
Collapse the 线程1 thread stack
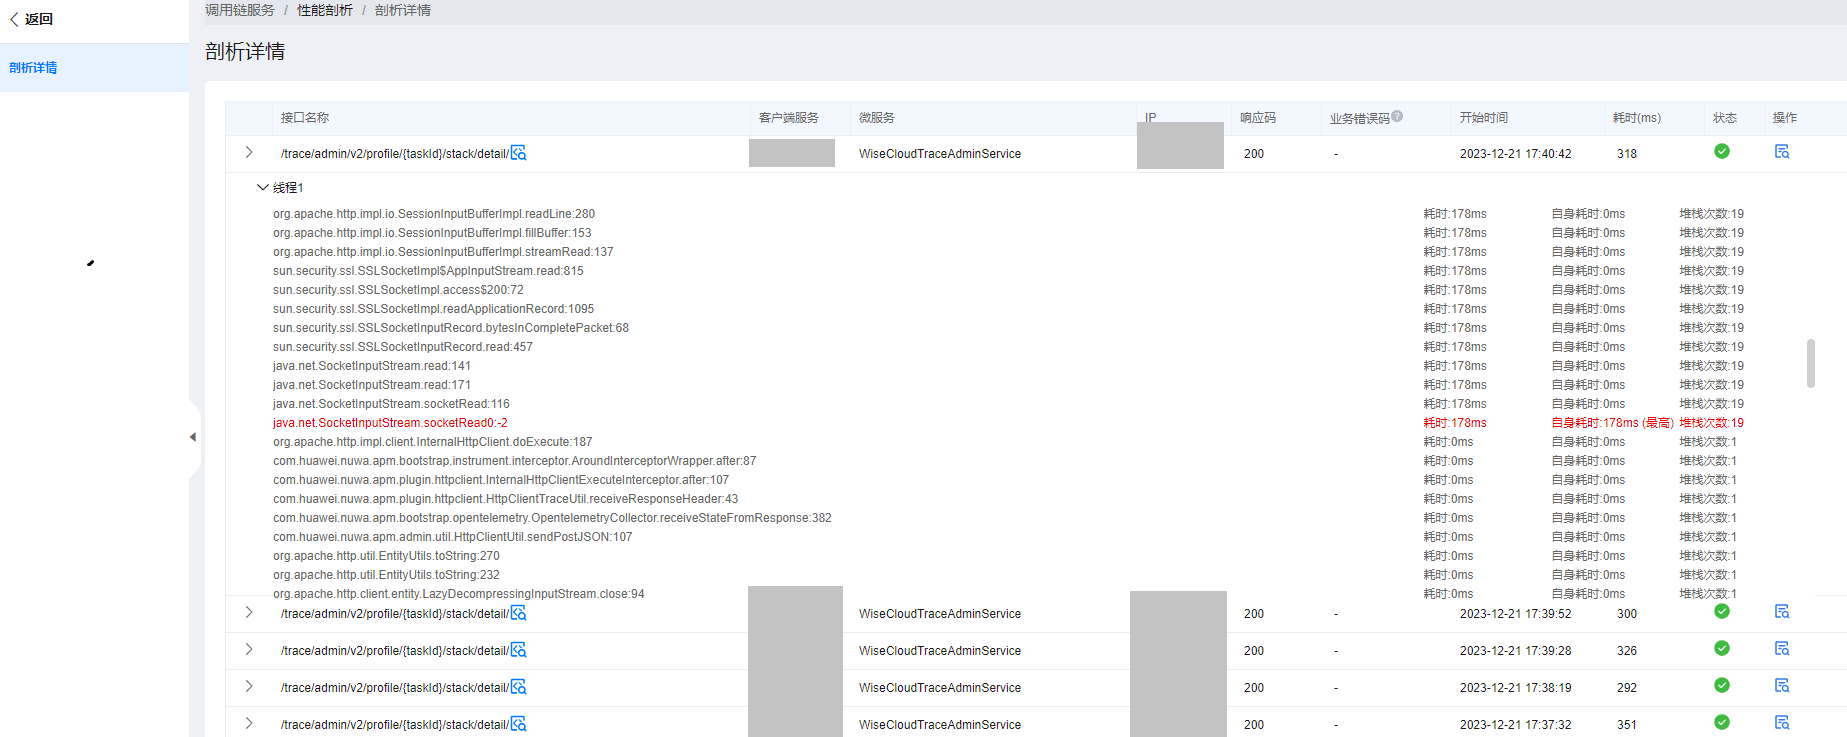pos(262,187)
